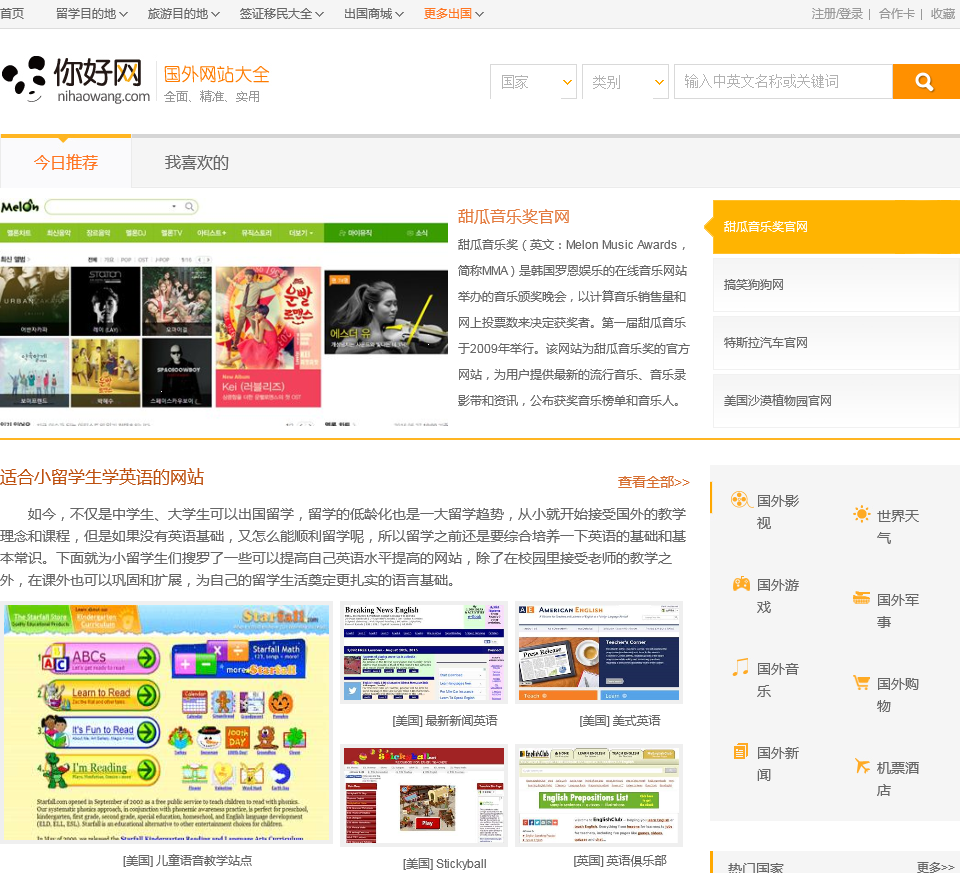This screenshot has height=873, width=960.
Task: Click the 国外游戏 gamepad icon
Action: pyautogui.click(x=741, y=583)
